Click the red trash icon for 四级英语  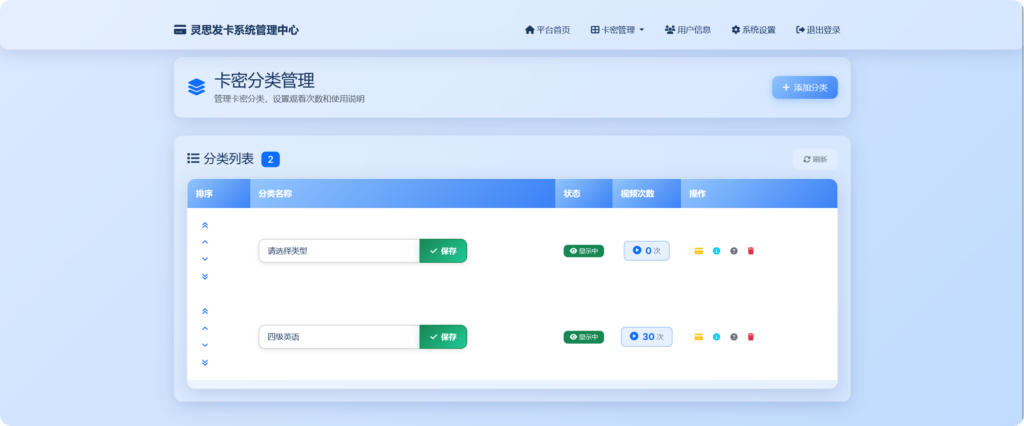(x=750, y=337)
